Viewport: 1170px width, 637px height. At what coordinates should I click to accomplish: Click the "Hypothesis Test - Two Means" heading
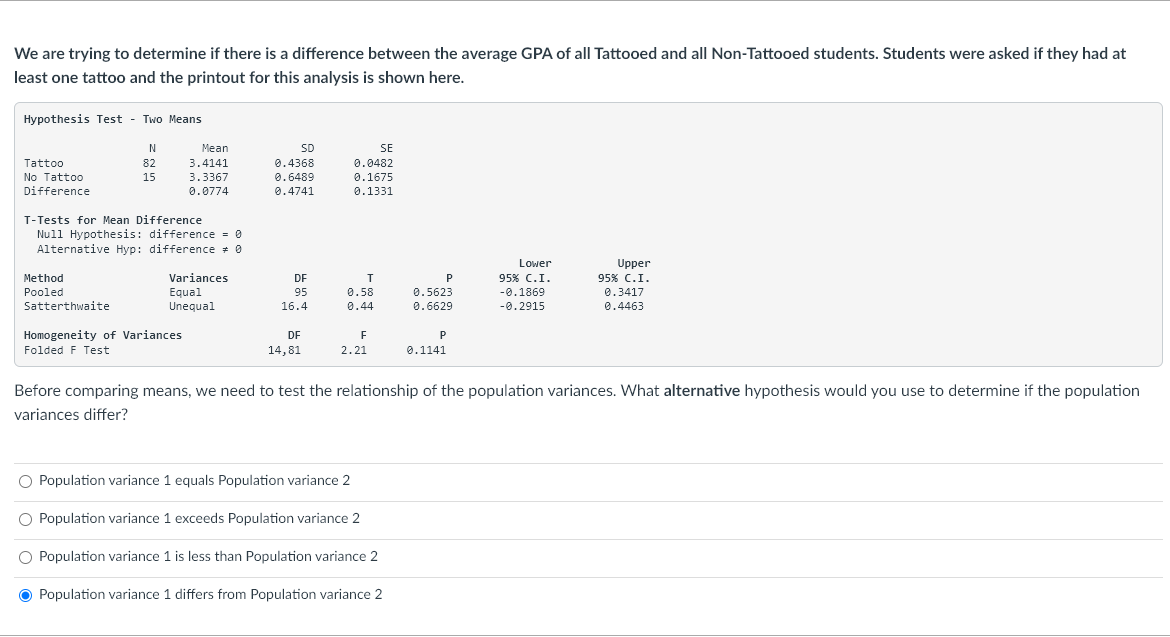click(112, 119)
